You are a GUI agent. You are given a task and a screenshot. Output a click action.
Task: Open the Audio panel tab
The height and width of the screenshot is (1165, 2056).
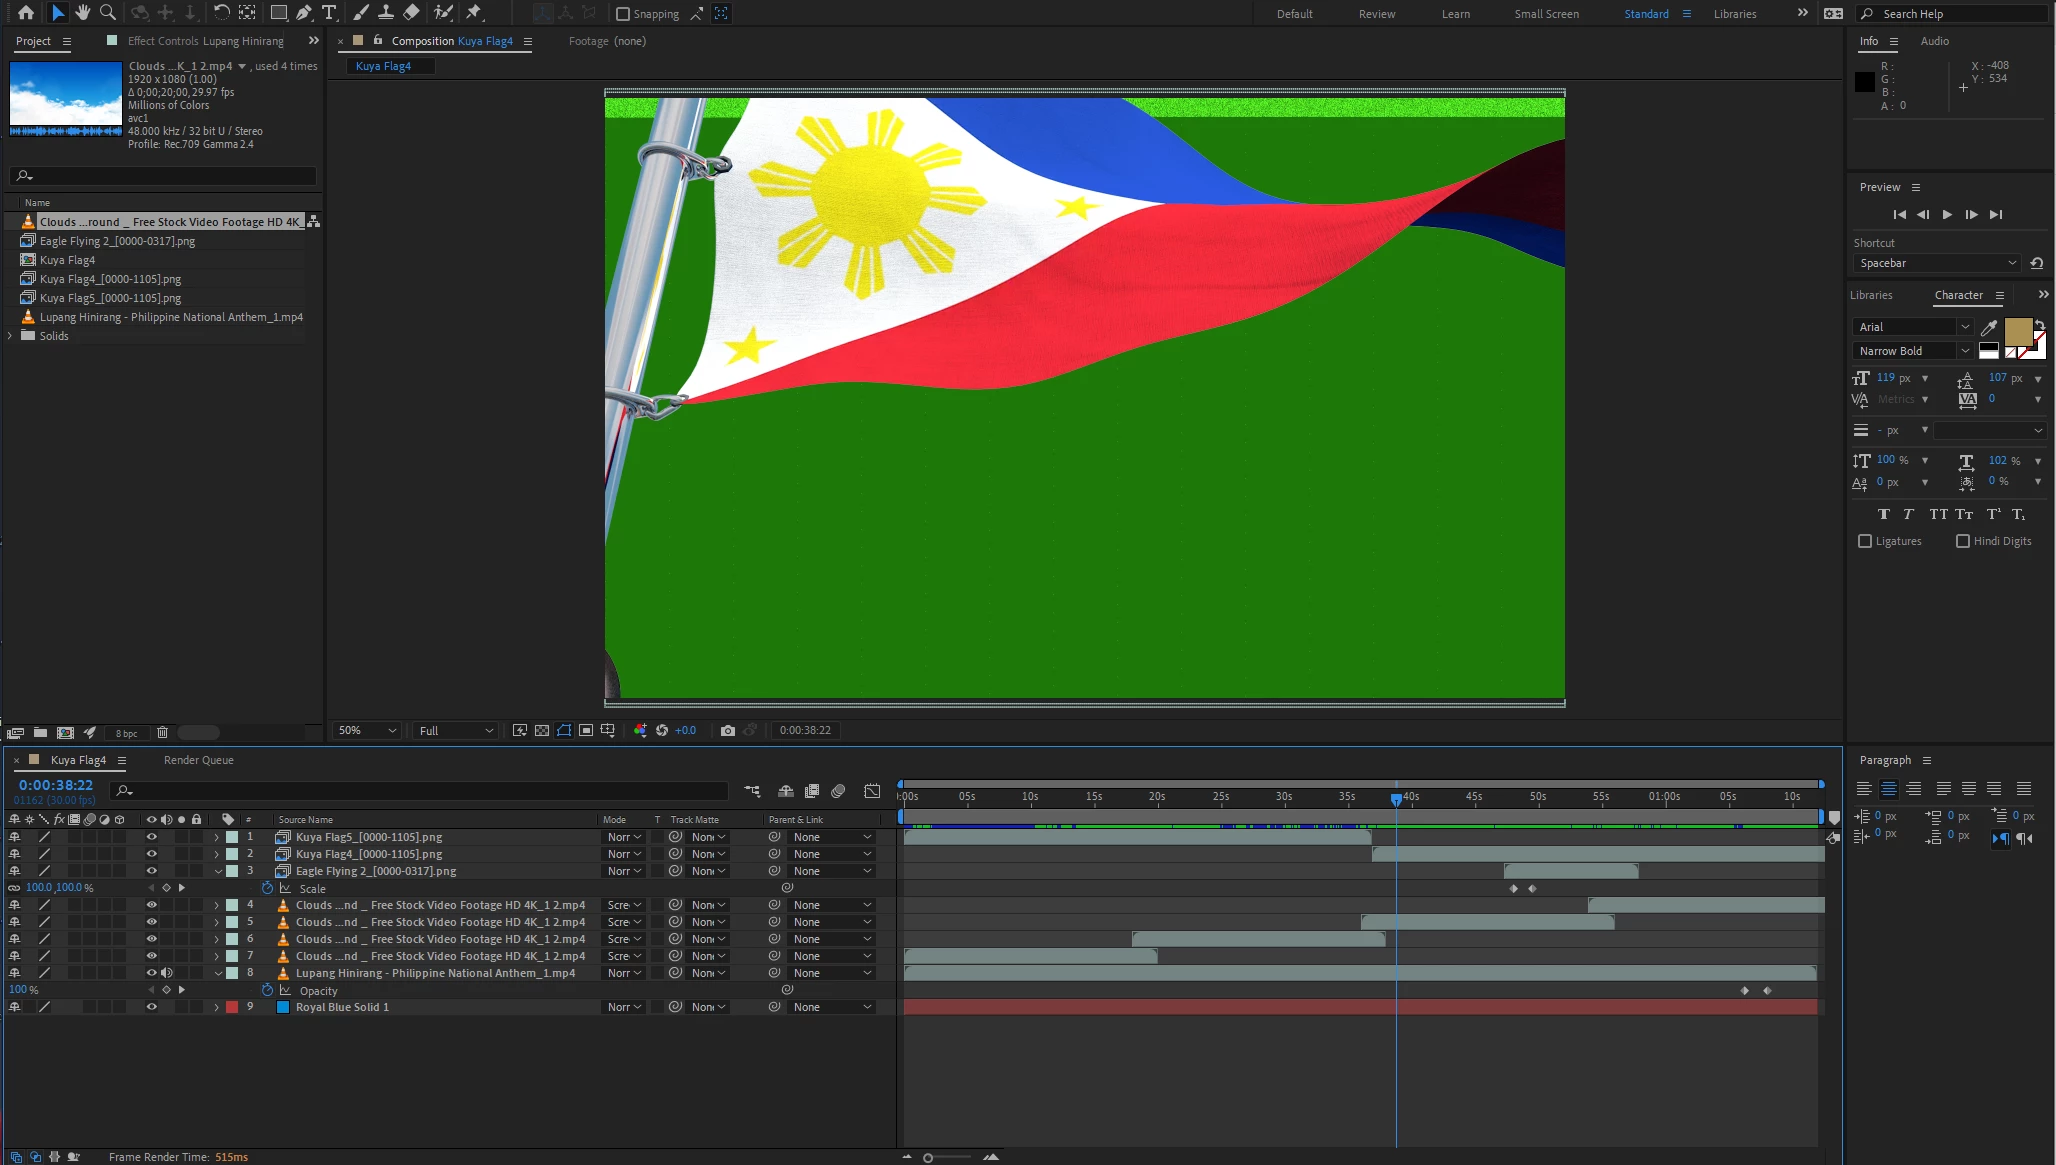(x=1934, y=42)
